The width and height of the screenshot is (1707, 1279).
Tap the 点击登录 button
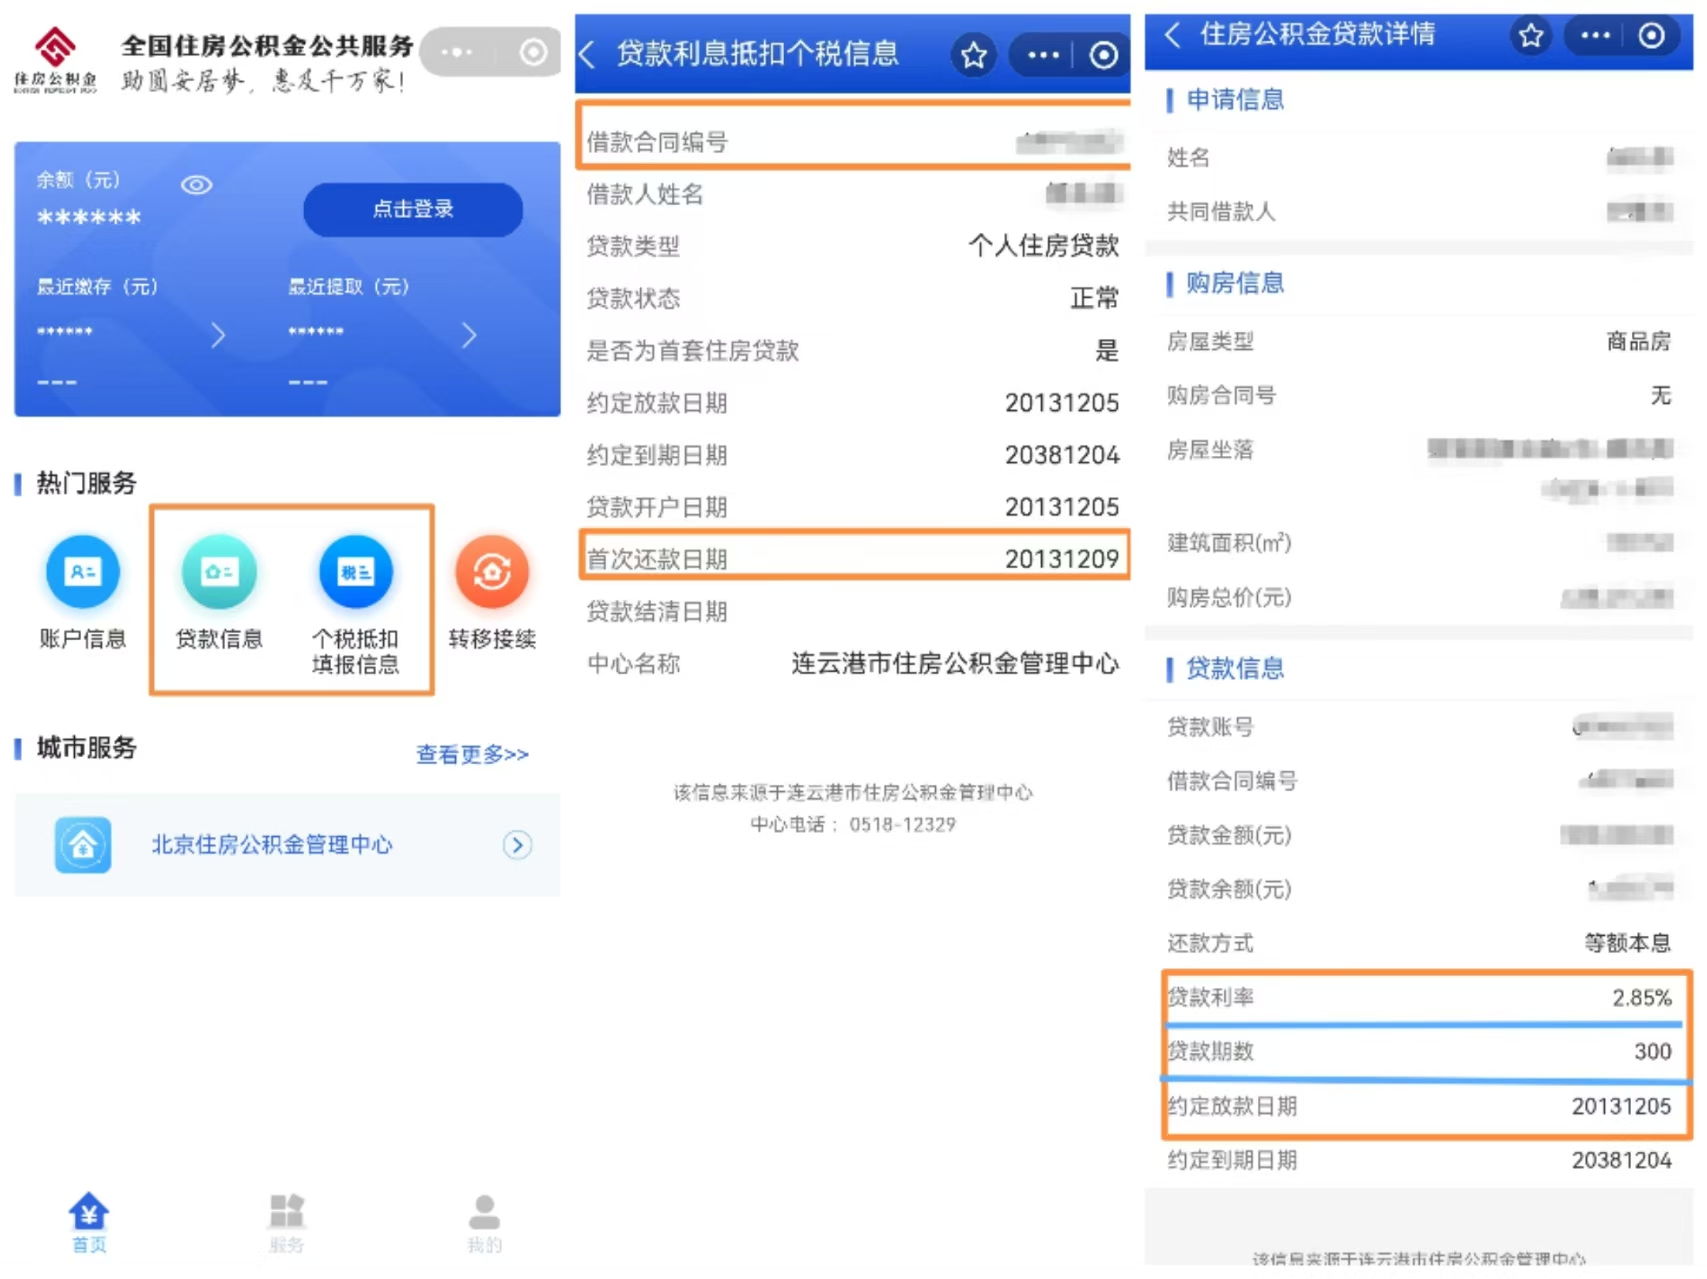click(x=413, y=209)
